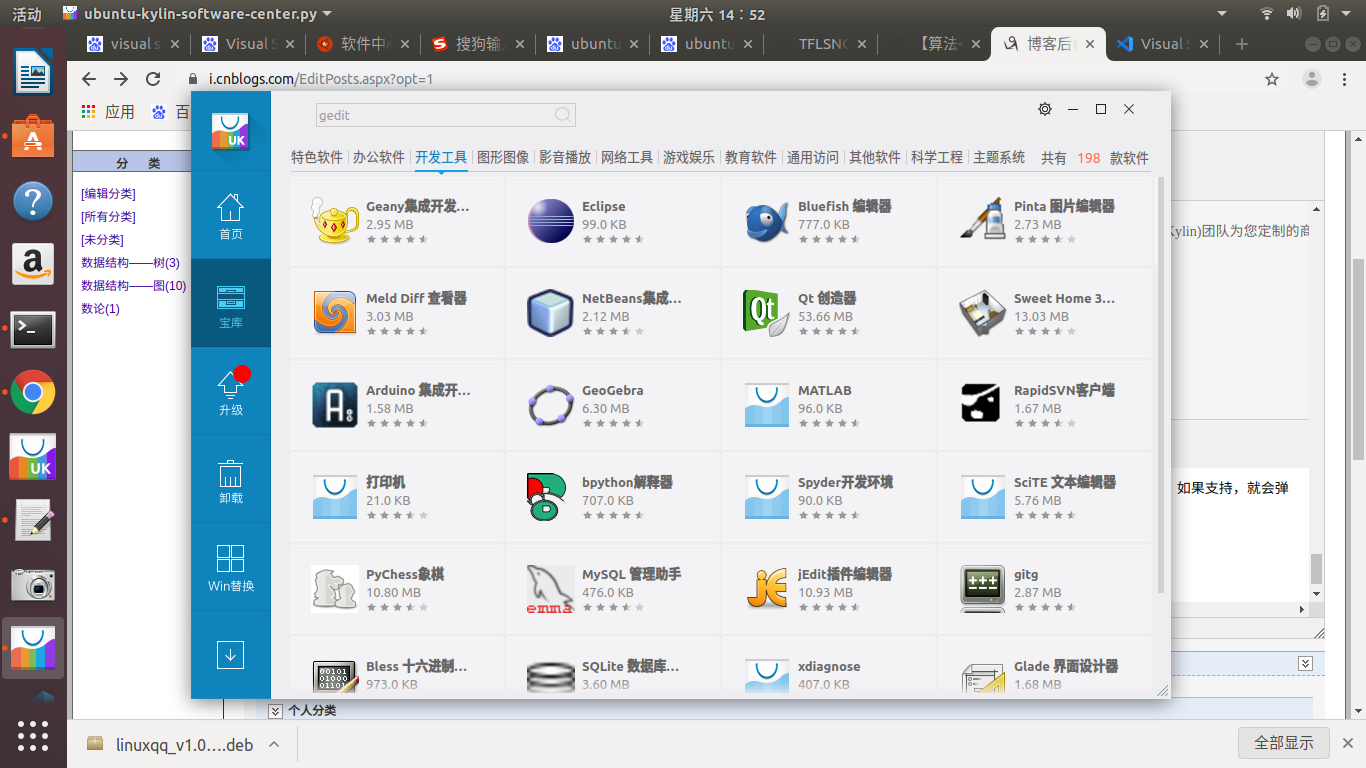Open the 打印机 app entry

coord(397,496)
